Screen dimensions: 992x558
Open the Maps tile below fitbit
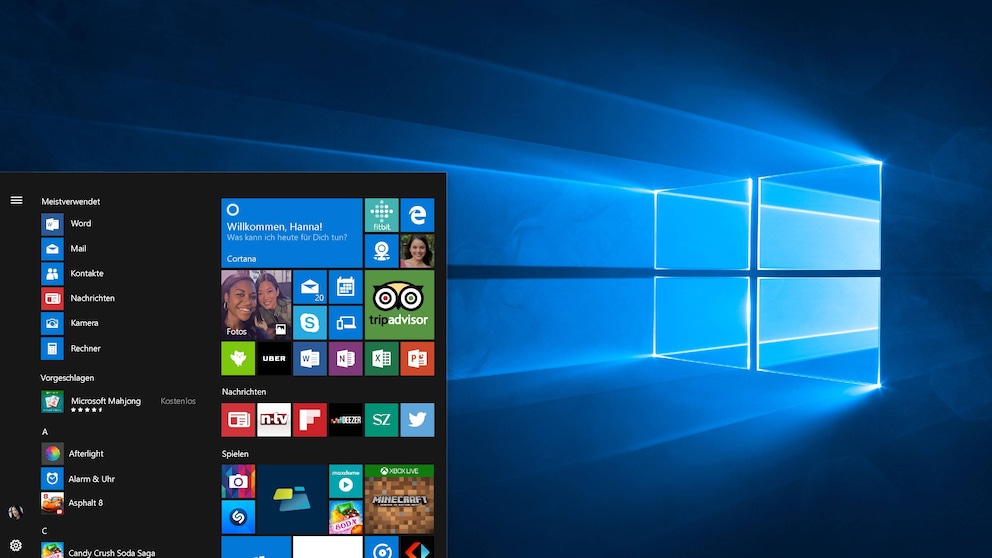pyautogui.click(x=381, y=251)
